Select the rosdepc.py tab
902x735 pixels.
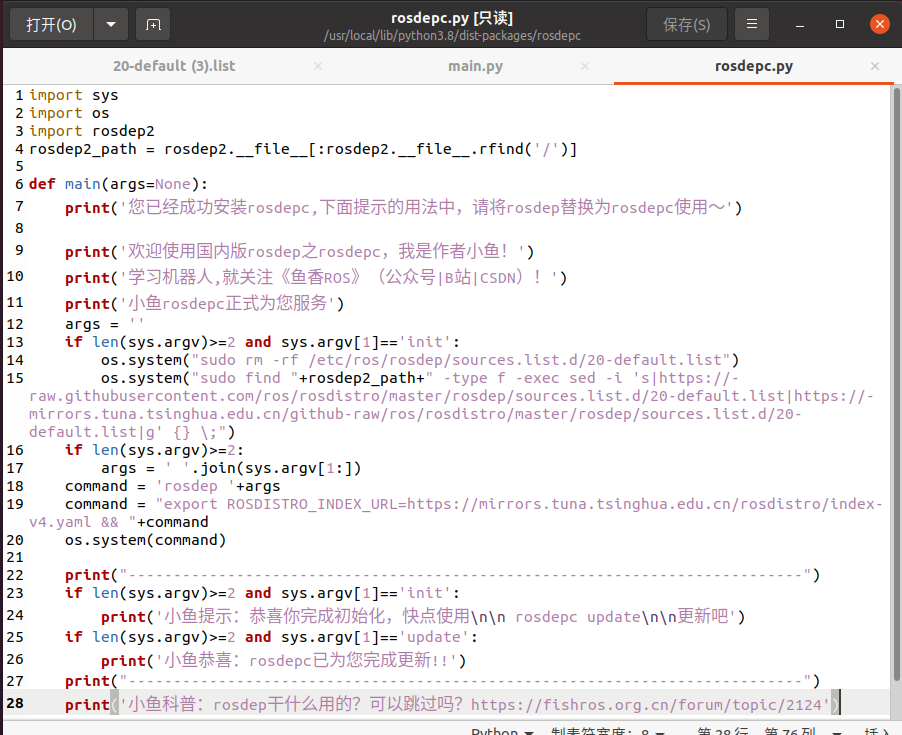[754, 66]
